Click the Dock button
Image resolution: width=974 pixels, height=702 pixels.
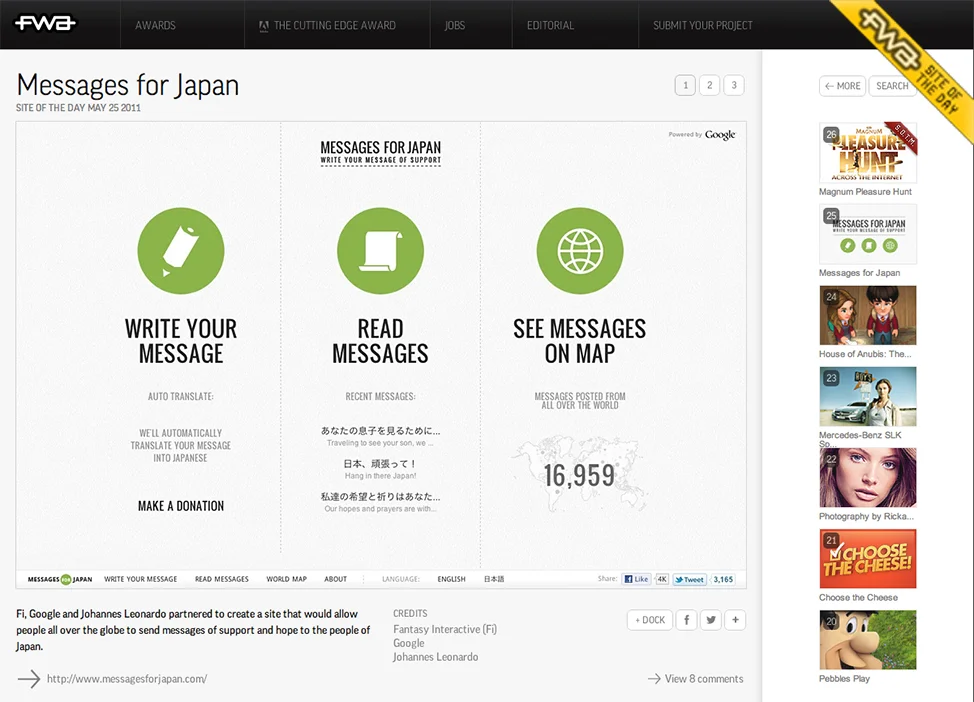[x=650, y=620]
